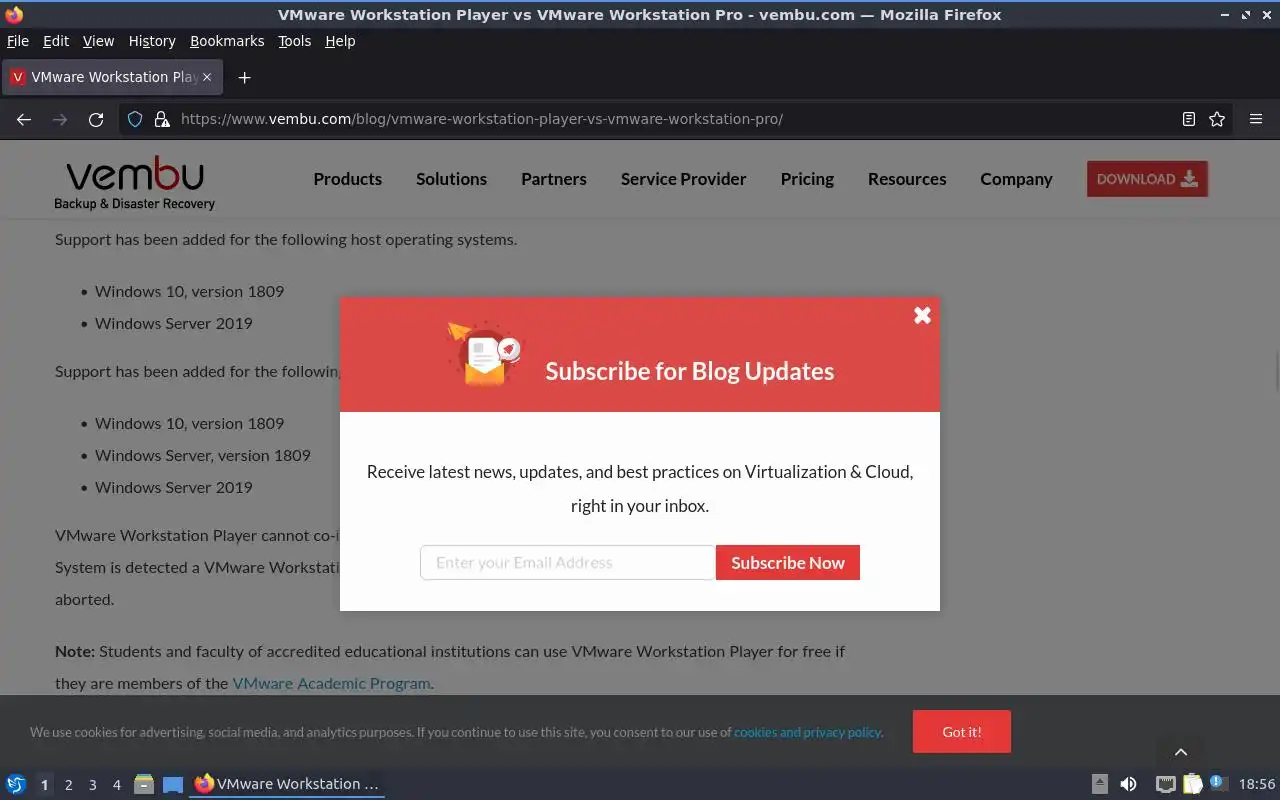
Task: Open the Solutions navigation menu
Action: click(x=451, y=179)
